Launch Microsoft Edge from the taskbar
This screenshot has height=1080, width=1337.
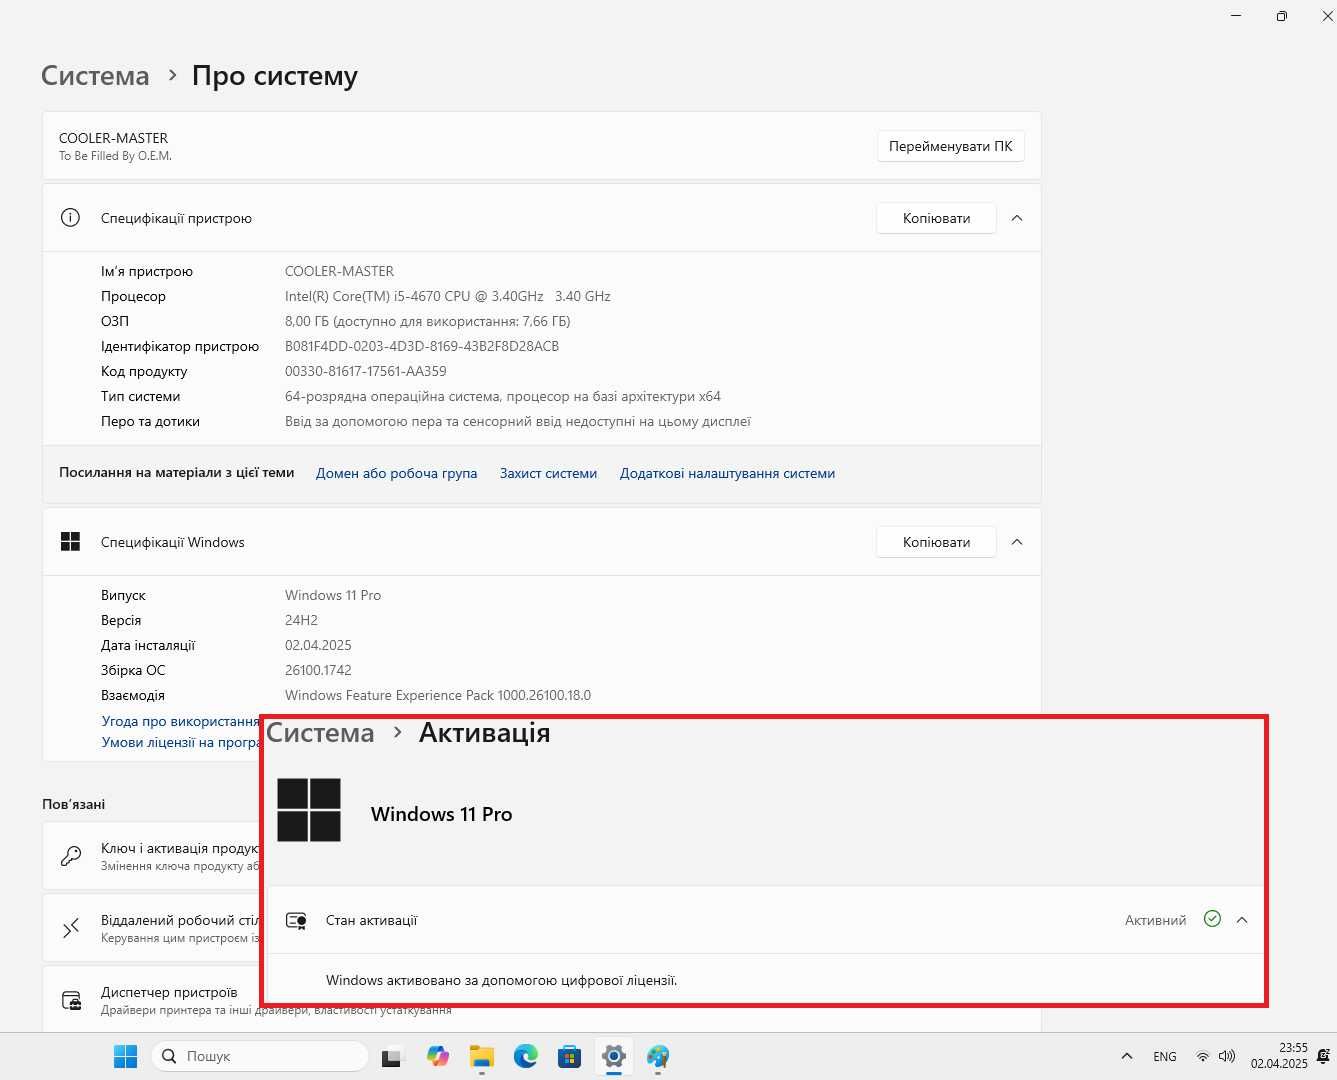click(x=526, y=1056)
